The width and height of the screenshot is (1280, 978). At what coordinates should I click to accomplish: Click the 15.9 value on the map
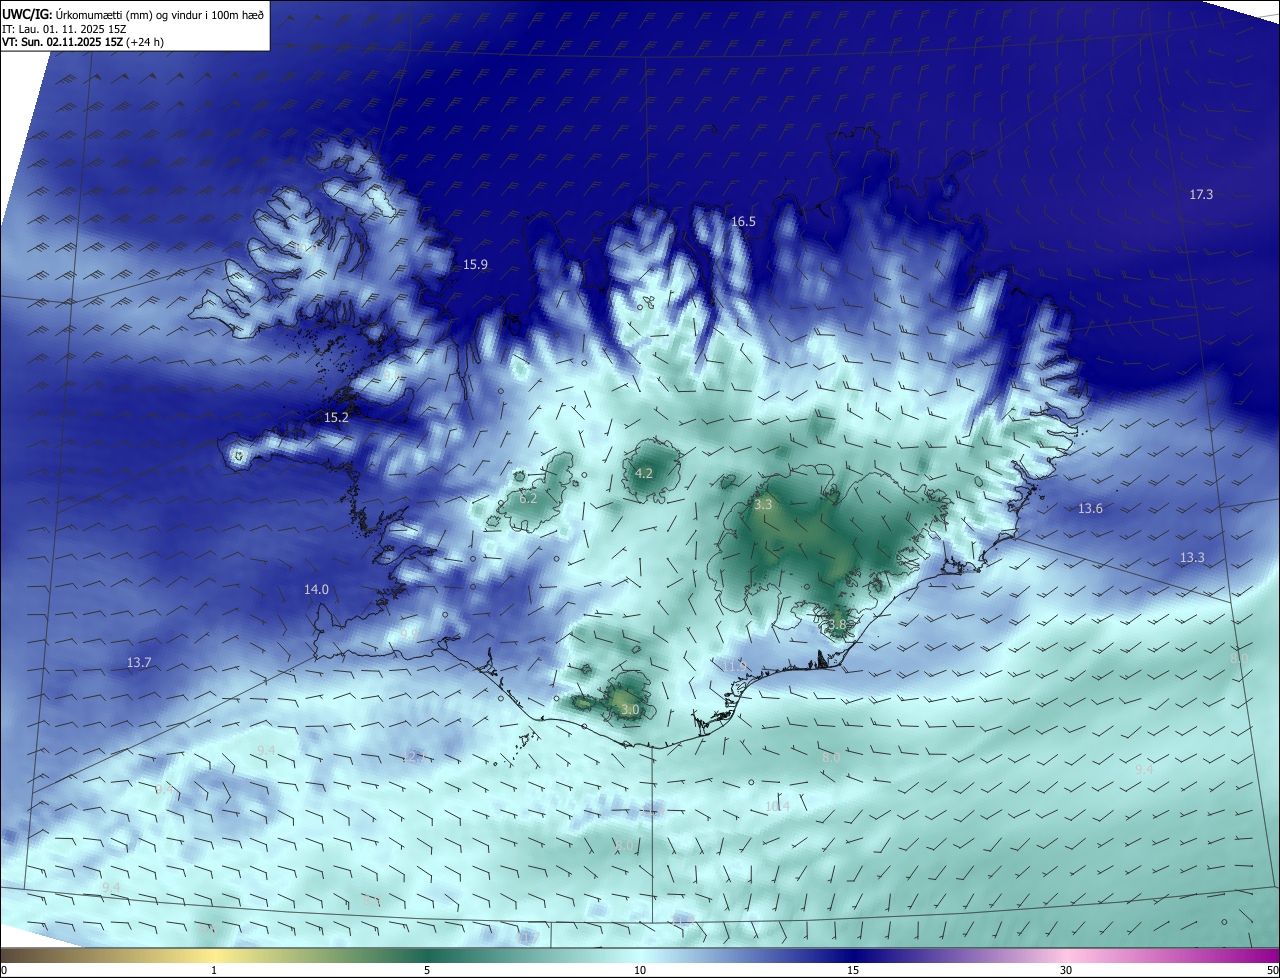(x=475, y=265)
